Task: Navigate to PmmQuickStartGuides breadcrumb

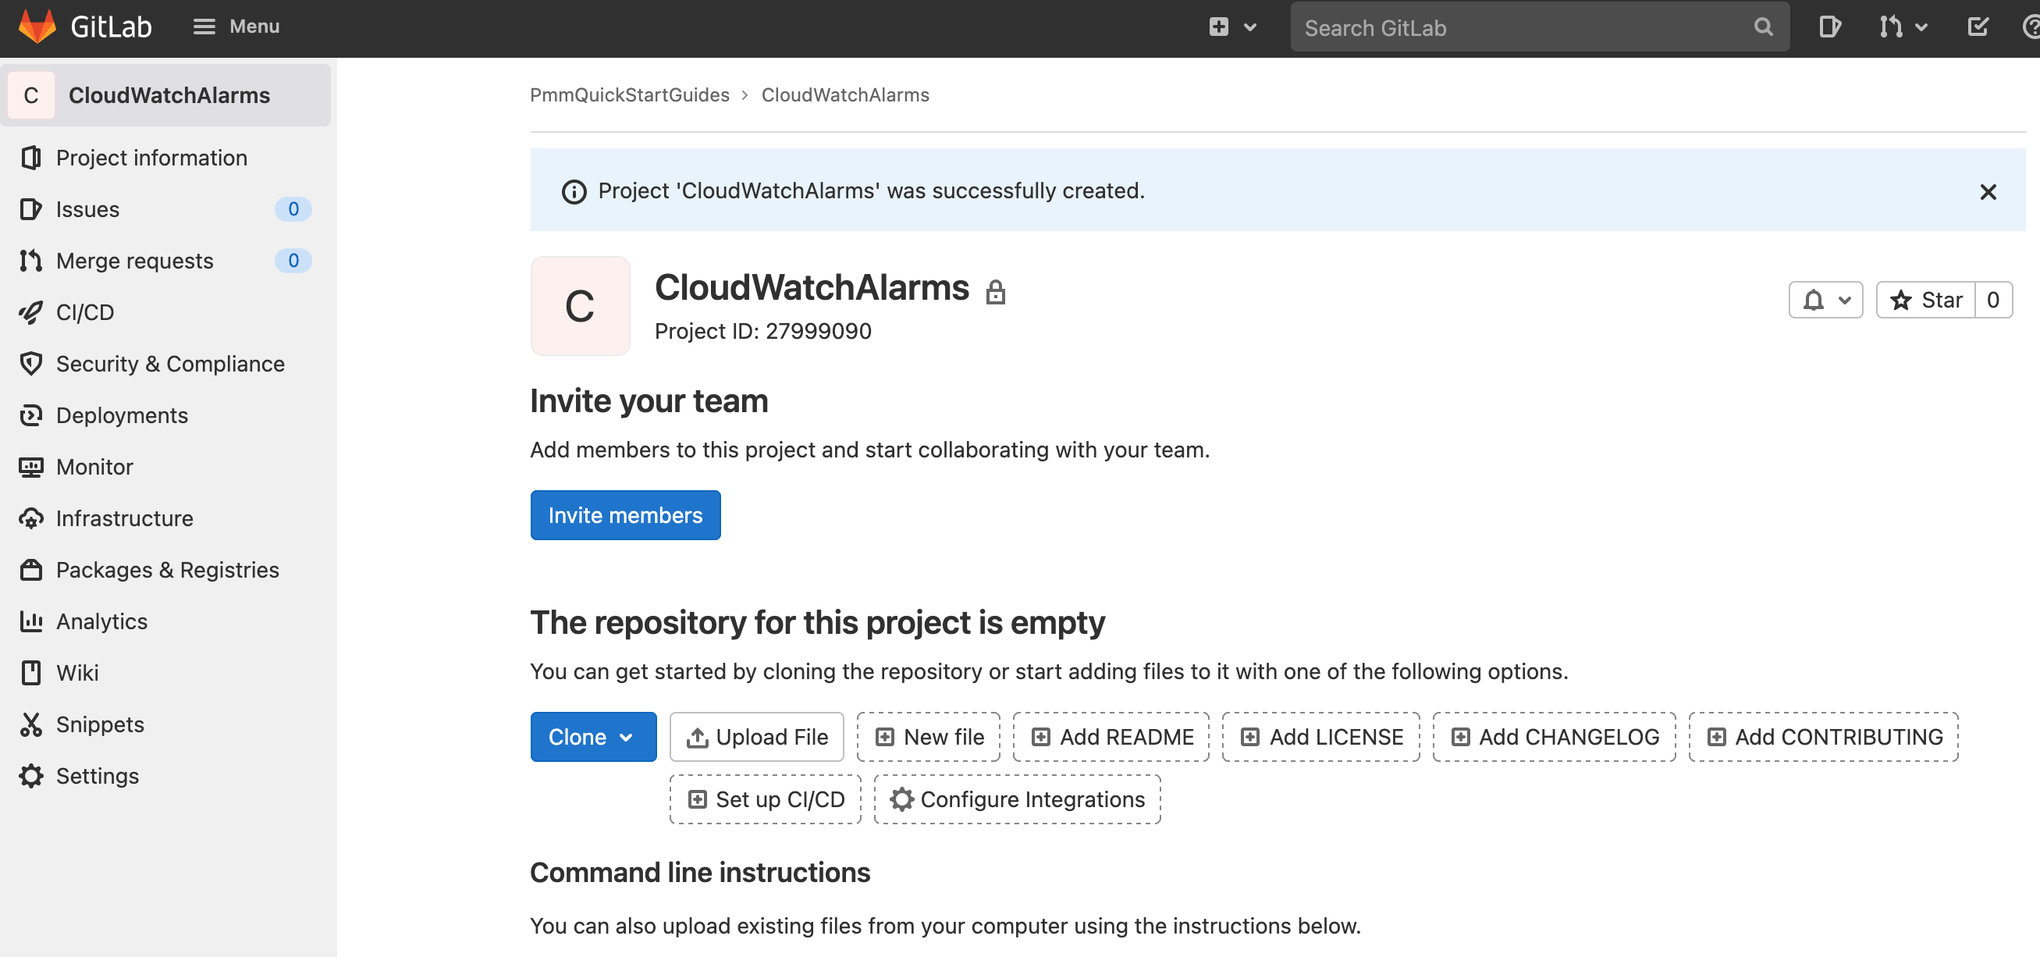Action: pyautogui.click(x=629, y=94)
